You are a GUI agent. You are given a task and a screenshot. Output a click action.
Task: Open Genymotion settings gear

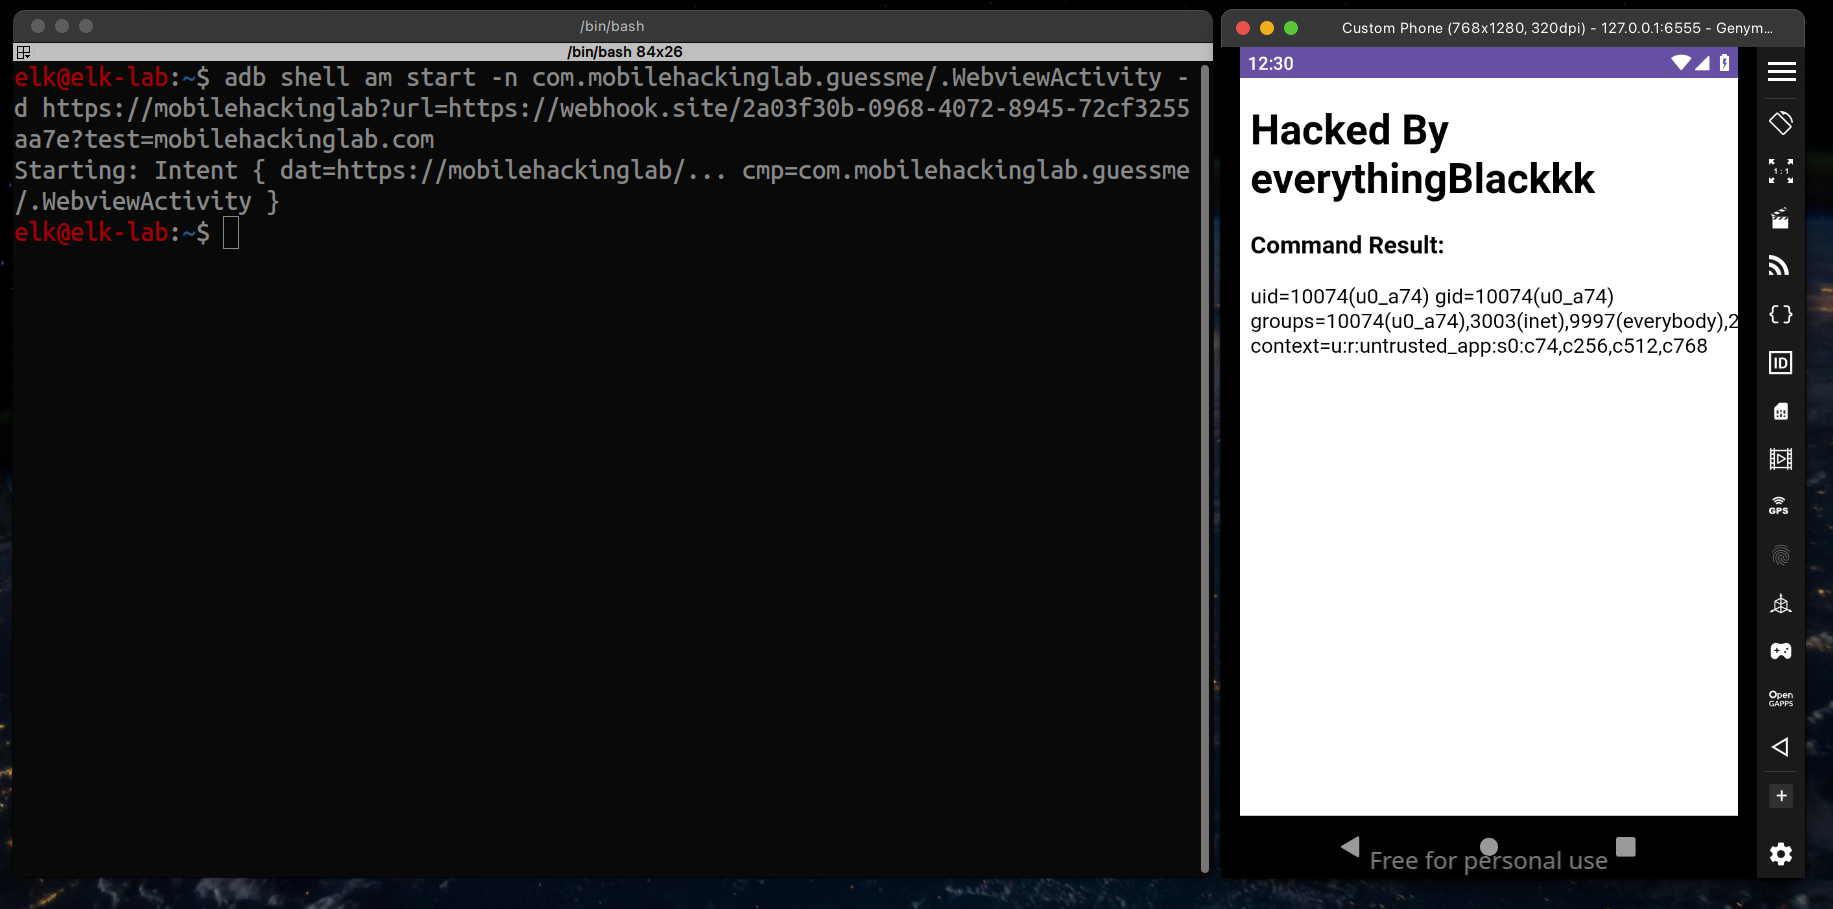(x=1781, y=854)
